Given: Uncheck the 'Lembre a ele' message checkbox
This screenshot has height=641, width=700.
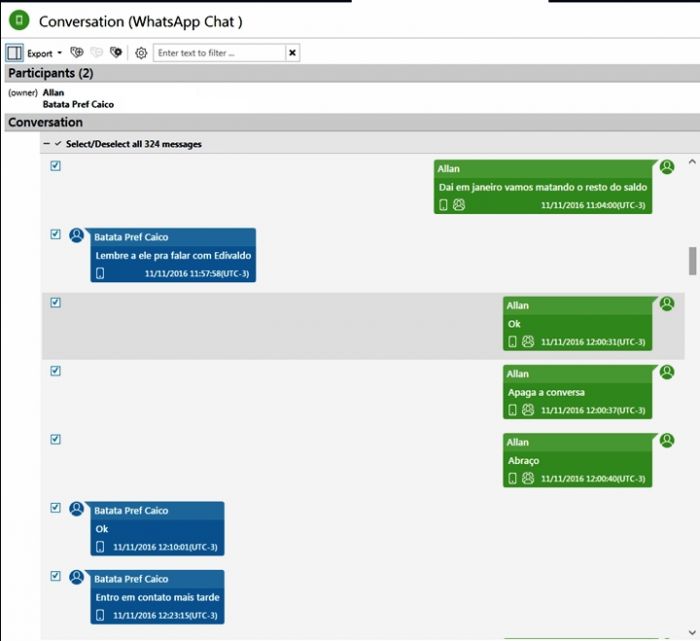Looking at the screenshot, I should pos(55,234).
